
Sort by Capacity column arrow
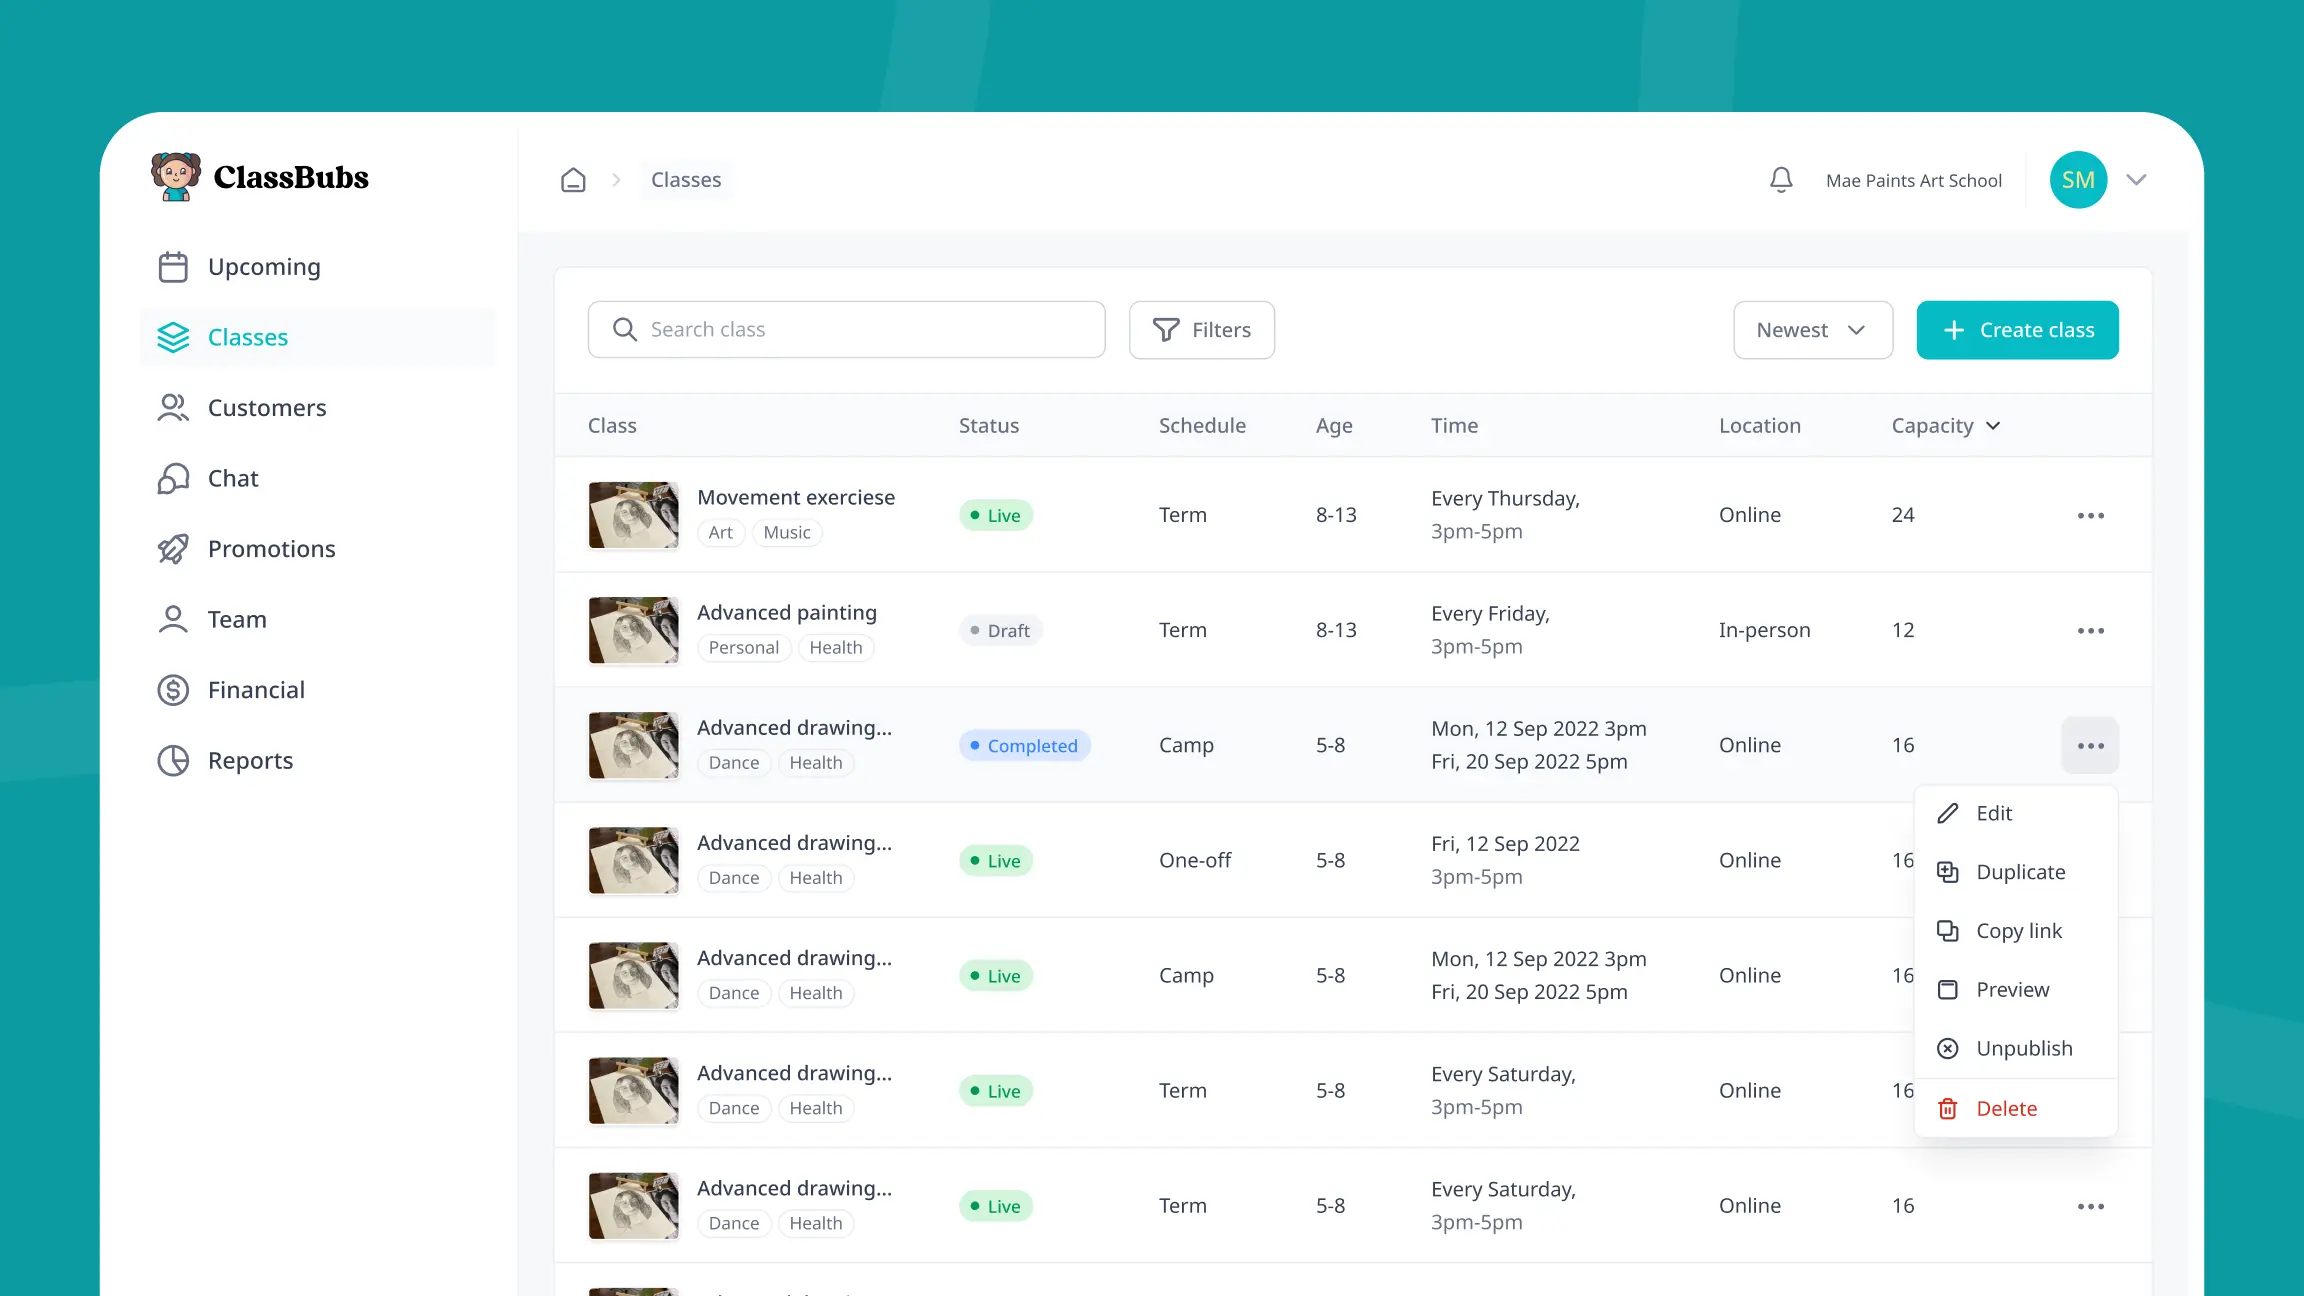click(x=1993, y=426)
